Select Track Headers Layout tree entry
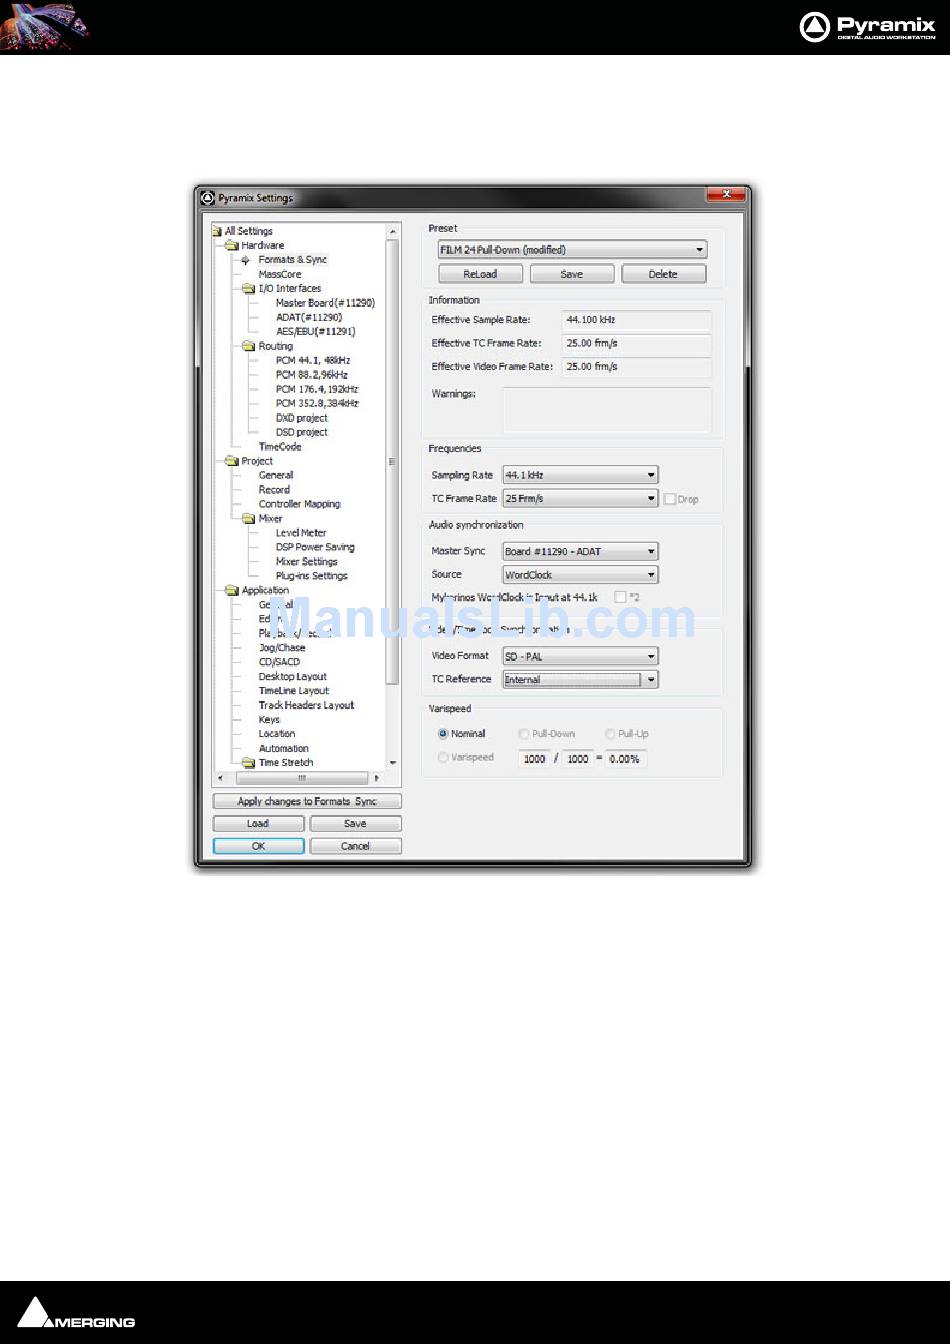The image size is (950, 1344). click(307, 705)
